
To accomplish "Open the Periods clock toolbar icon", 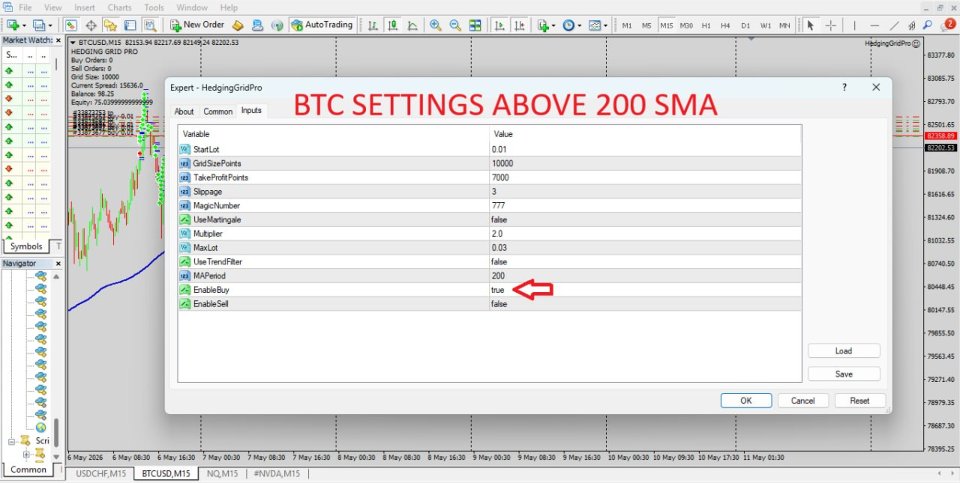I will coord(568,25).
